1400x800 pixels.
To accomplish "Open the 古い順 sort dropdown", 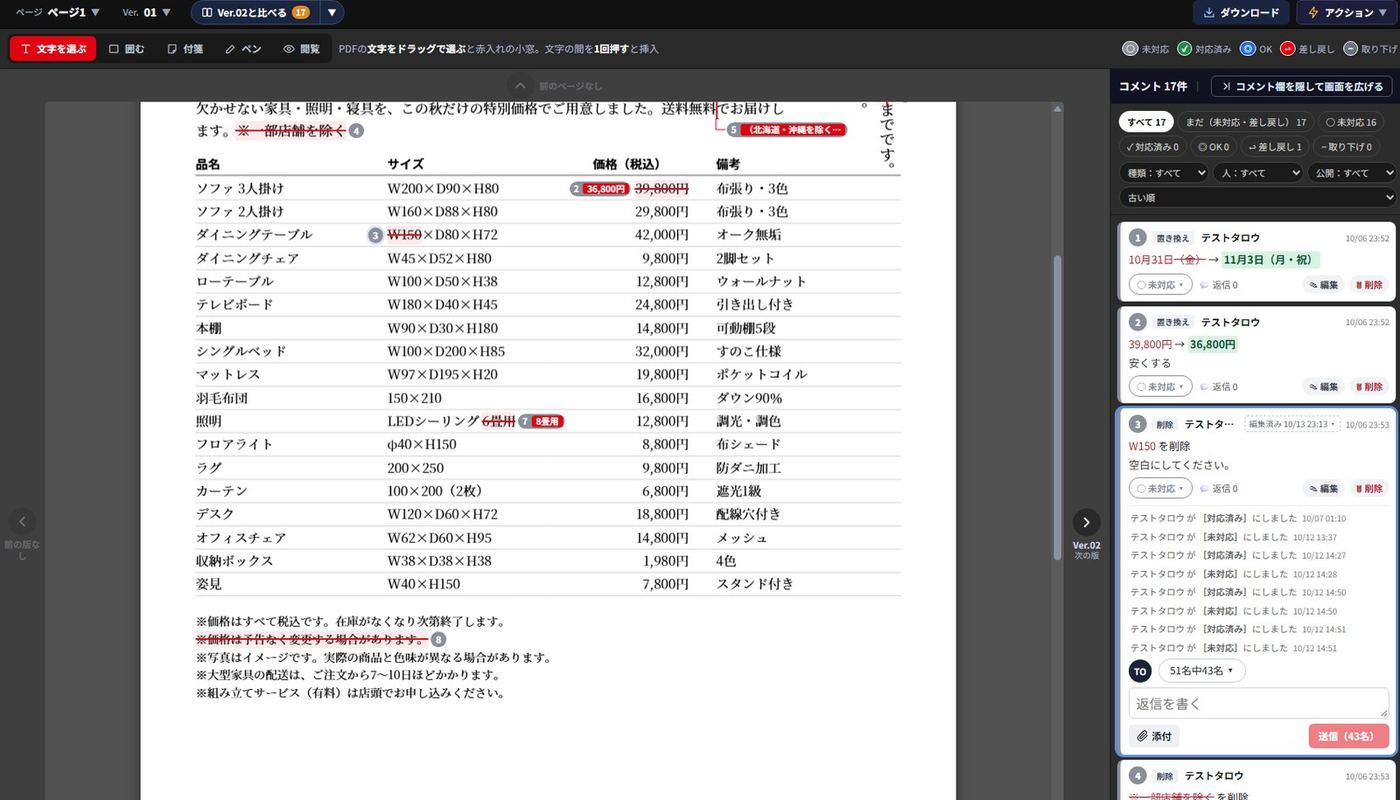I will click(x=1257, y=198).
